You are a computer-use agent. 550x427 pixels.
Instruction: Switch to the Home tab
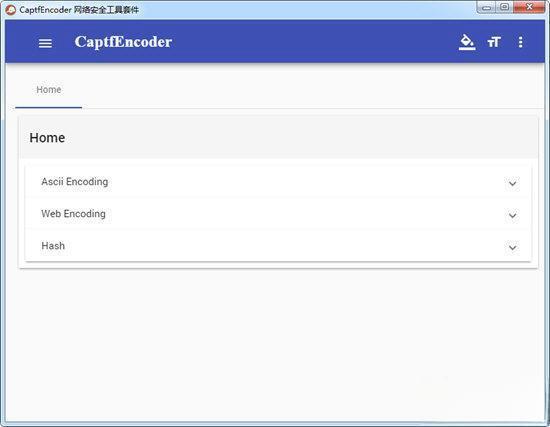click(49, 90)
